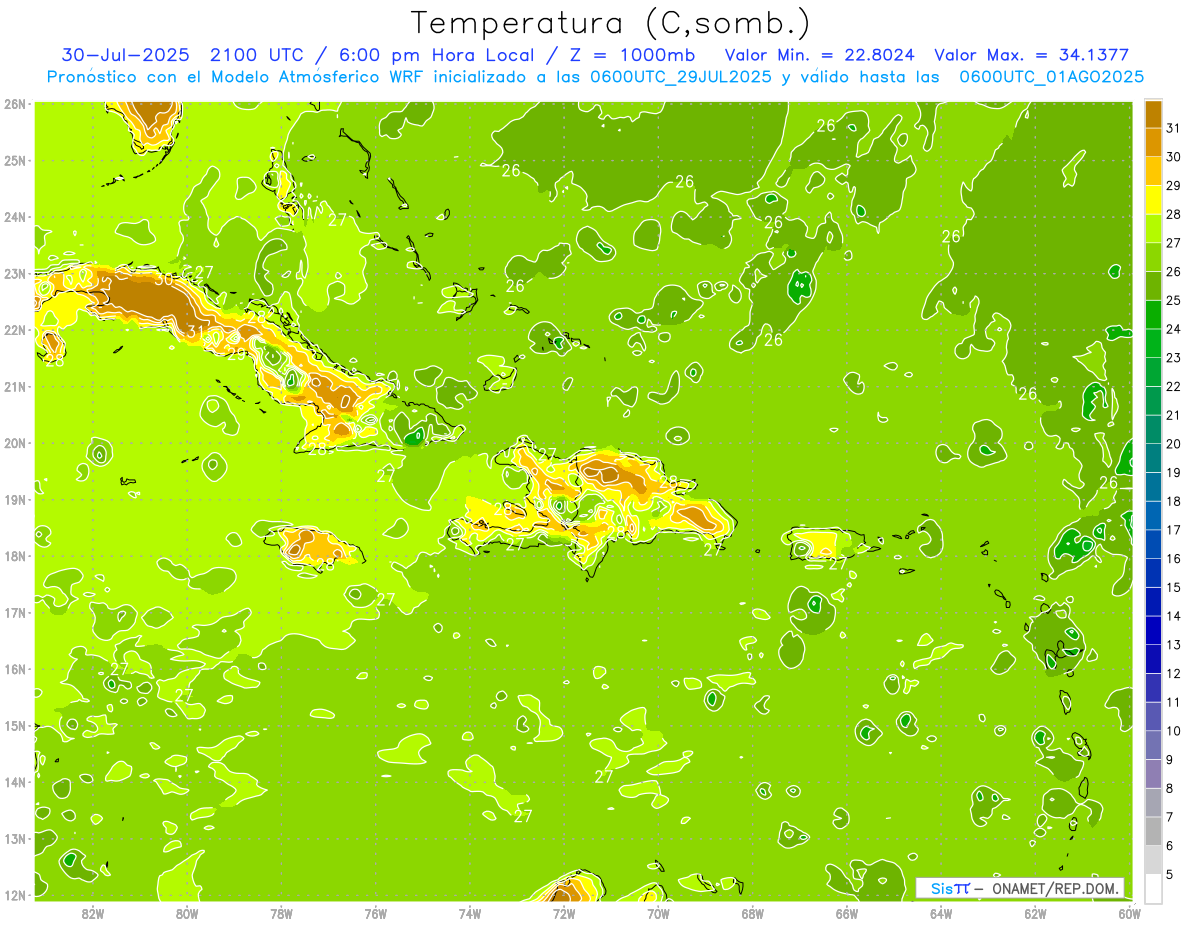Click the legend color band above 31
This screenshot has width=1200, height=927.
[1154, 113]
